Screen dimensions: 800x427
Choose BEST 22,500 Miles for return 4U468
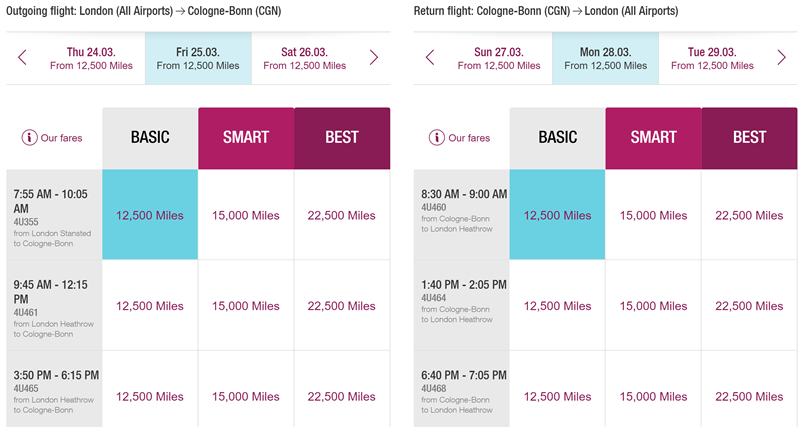[x=749, y=396]
